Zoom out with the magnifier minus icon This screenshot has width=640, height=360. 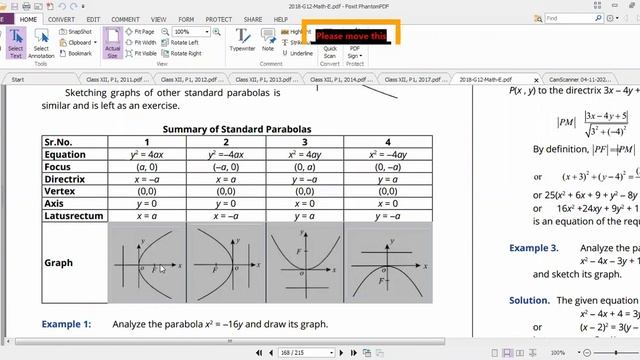tap(165, 31)
